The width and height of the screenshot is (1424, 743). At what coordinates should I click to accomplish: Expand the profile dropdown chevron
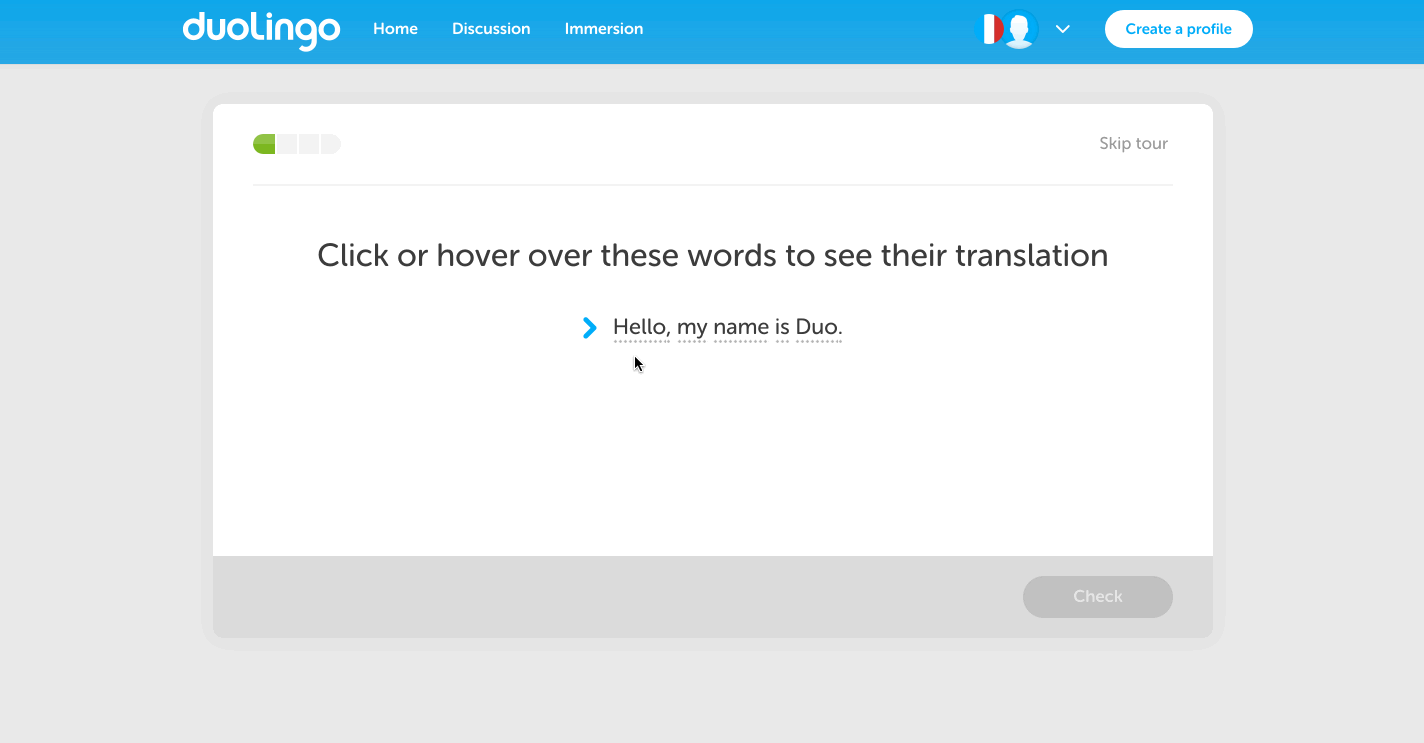click(x=1063, y=29)
